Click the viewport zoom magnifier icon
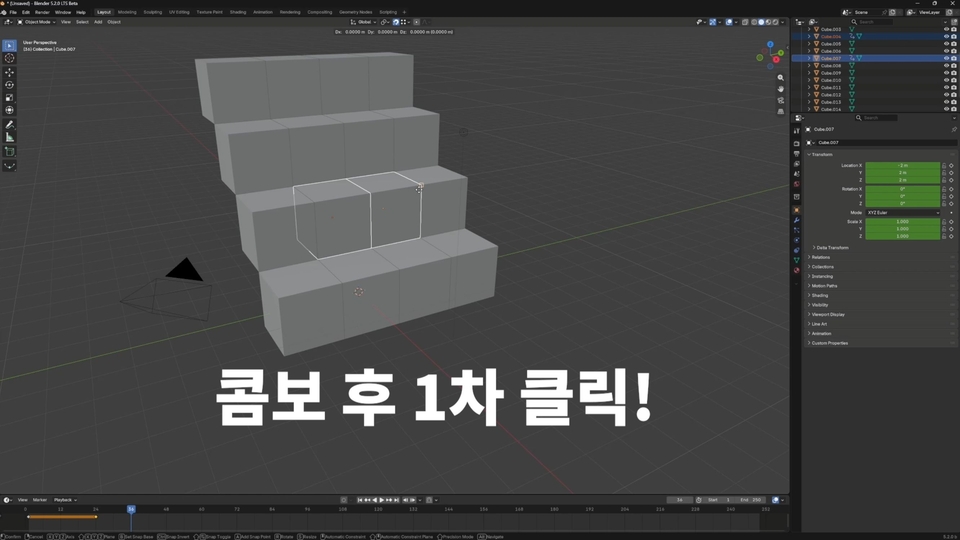The height and width of the screenshot is (540, 960). pos(780,78)
